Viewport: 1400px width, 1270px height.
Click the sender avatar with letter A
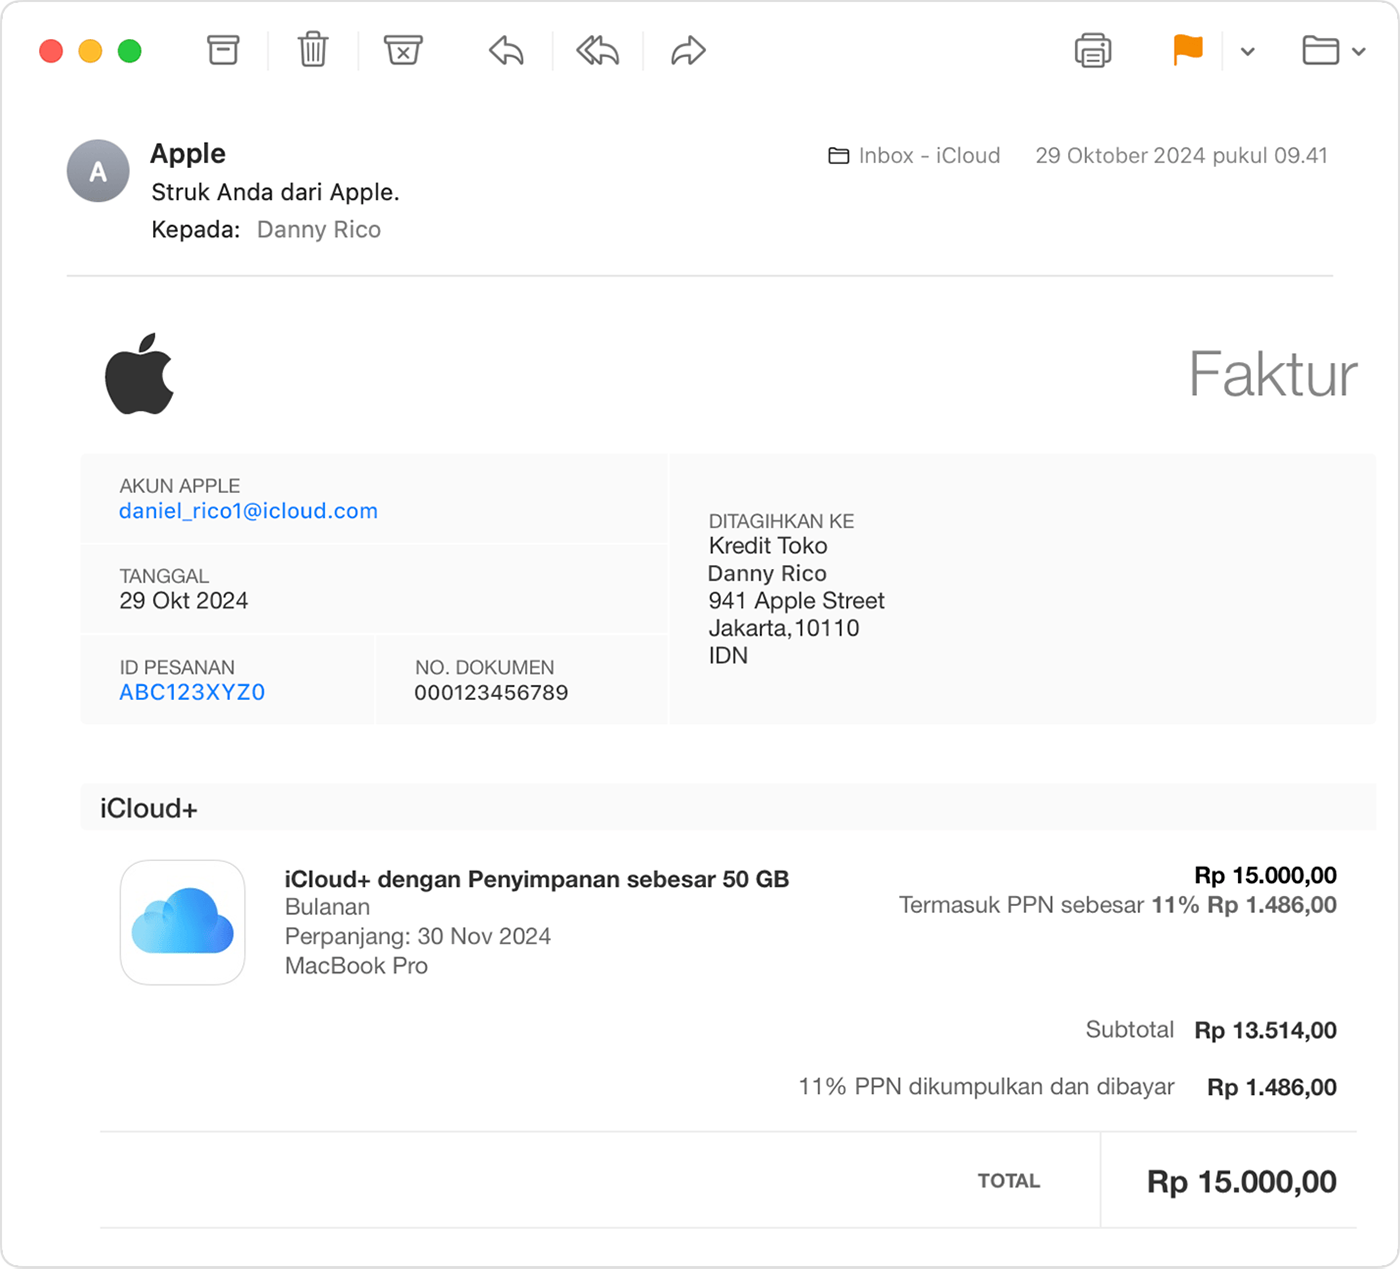[98, 171]
